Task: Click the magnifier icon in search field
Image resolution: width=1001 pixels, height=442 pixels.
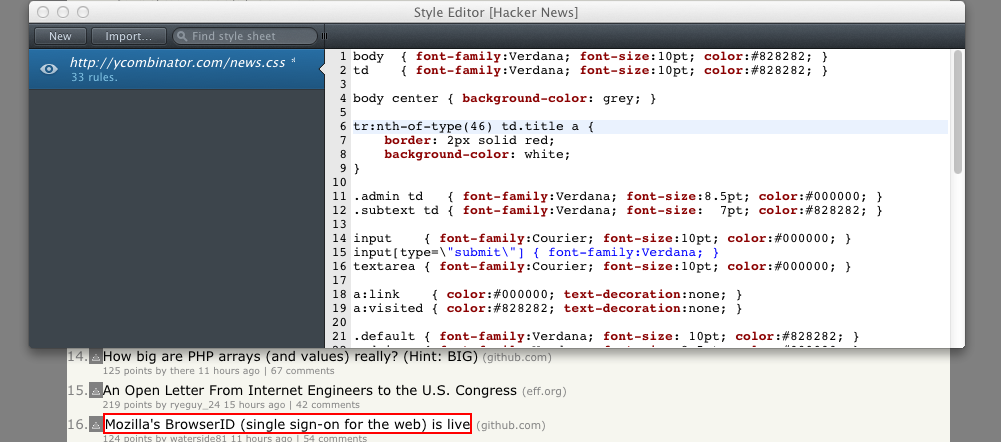Action: pyautogui.click(x=182, y=36)
